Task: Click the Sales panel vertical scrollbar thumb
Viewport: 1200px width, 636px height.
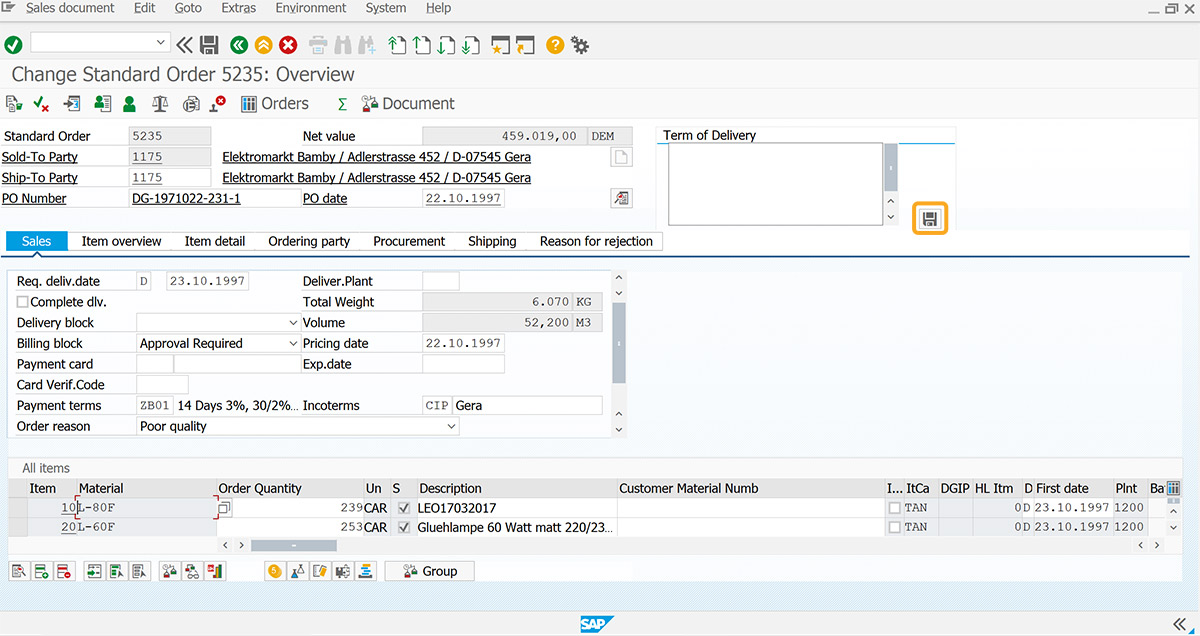Action: click(619, 342)
